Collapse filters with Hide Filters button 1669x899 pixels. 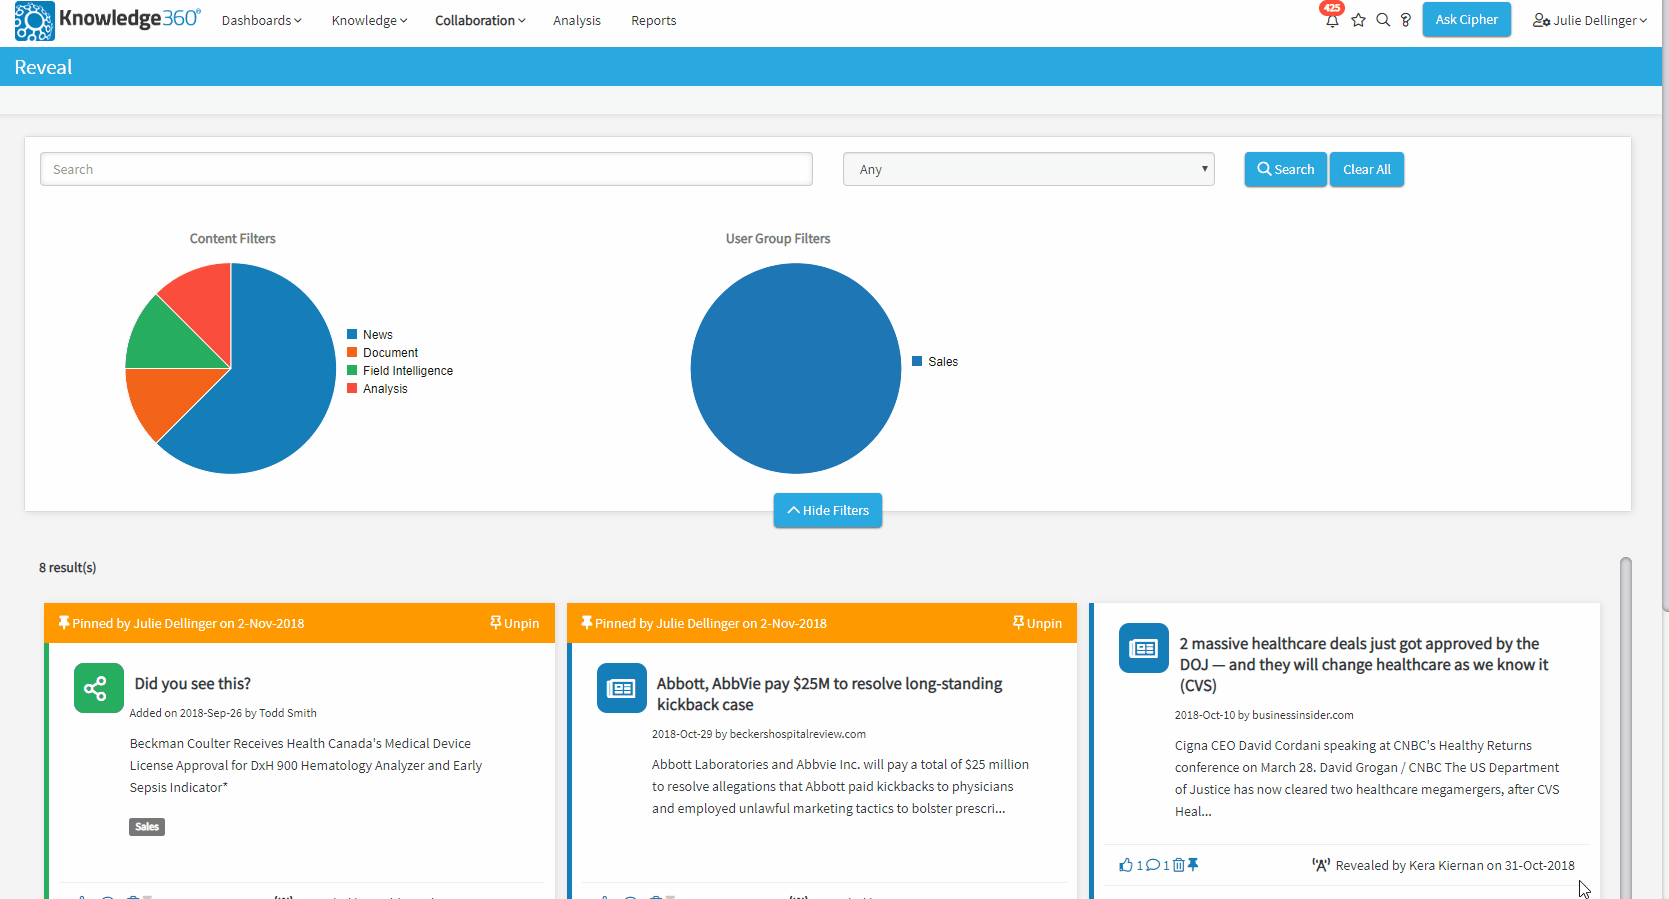(828, 510)
